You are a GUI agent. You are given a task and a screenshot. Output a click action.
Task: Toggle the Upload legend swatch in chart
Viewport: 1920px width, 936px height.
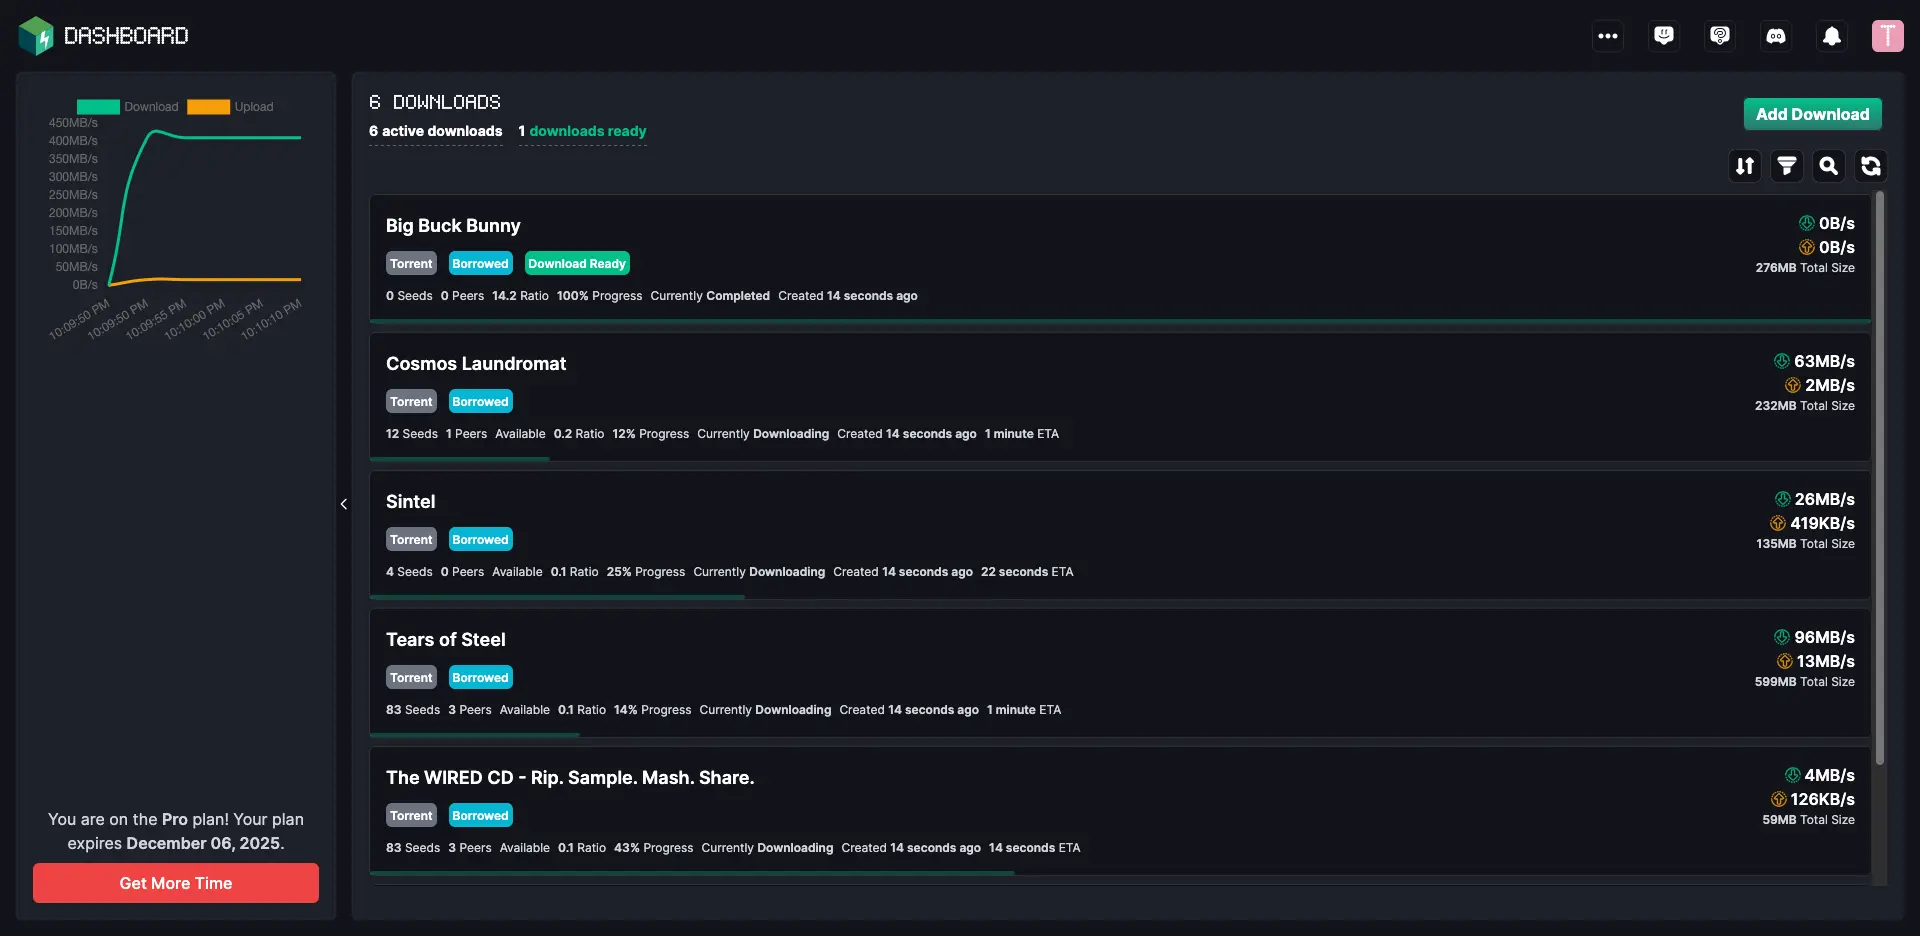pos(208,107)
